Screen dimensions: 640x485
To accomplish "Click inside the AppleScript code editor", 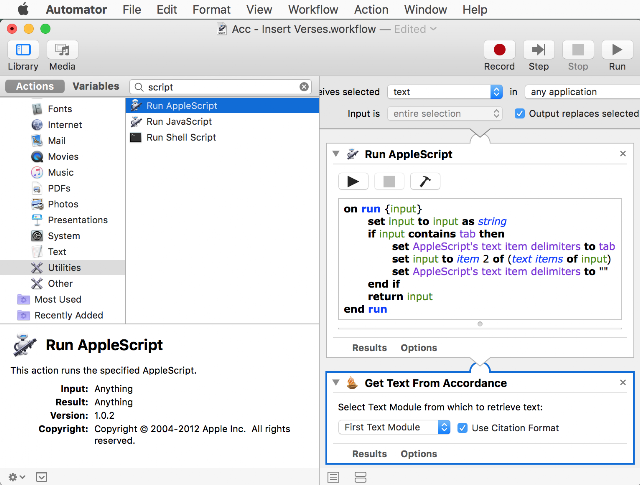I will pos(480,259).
